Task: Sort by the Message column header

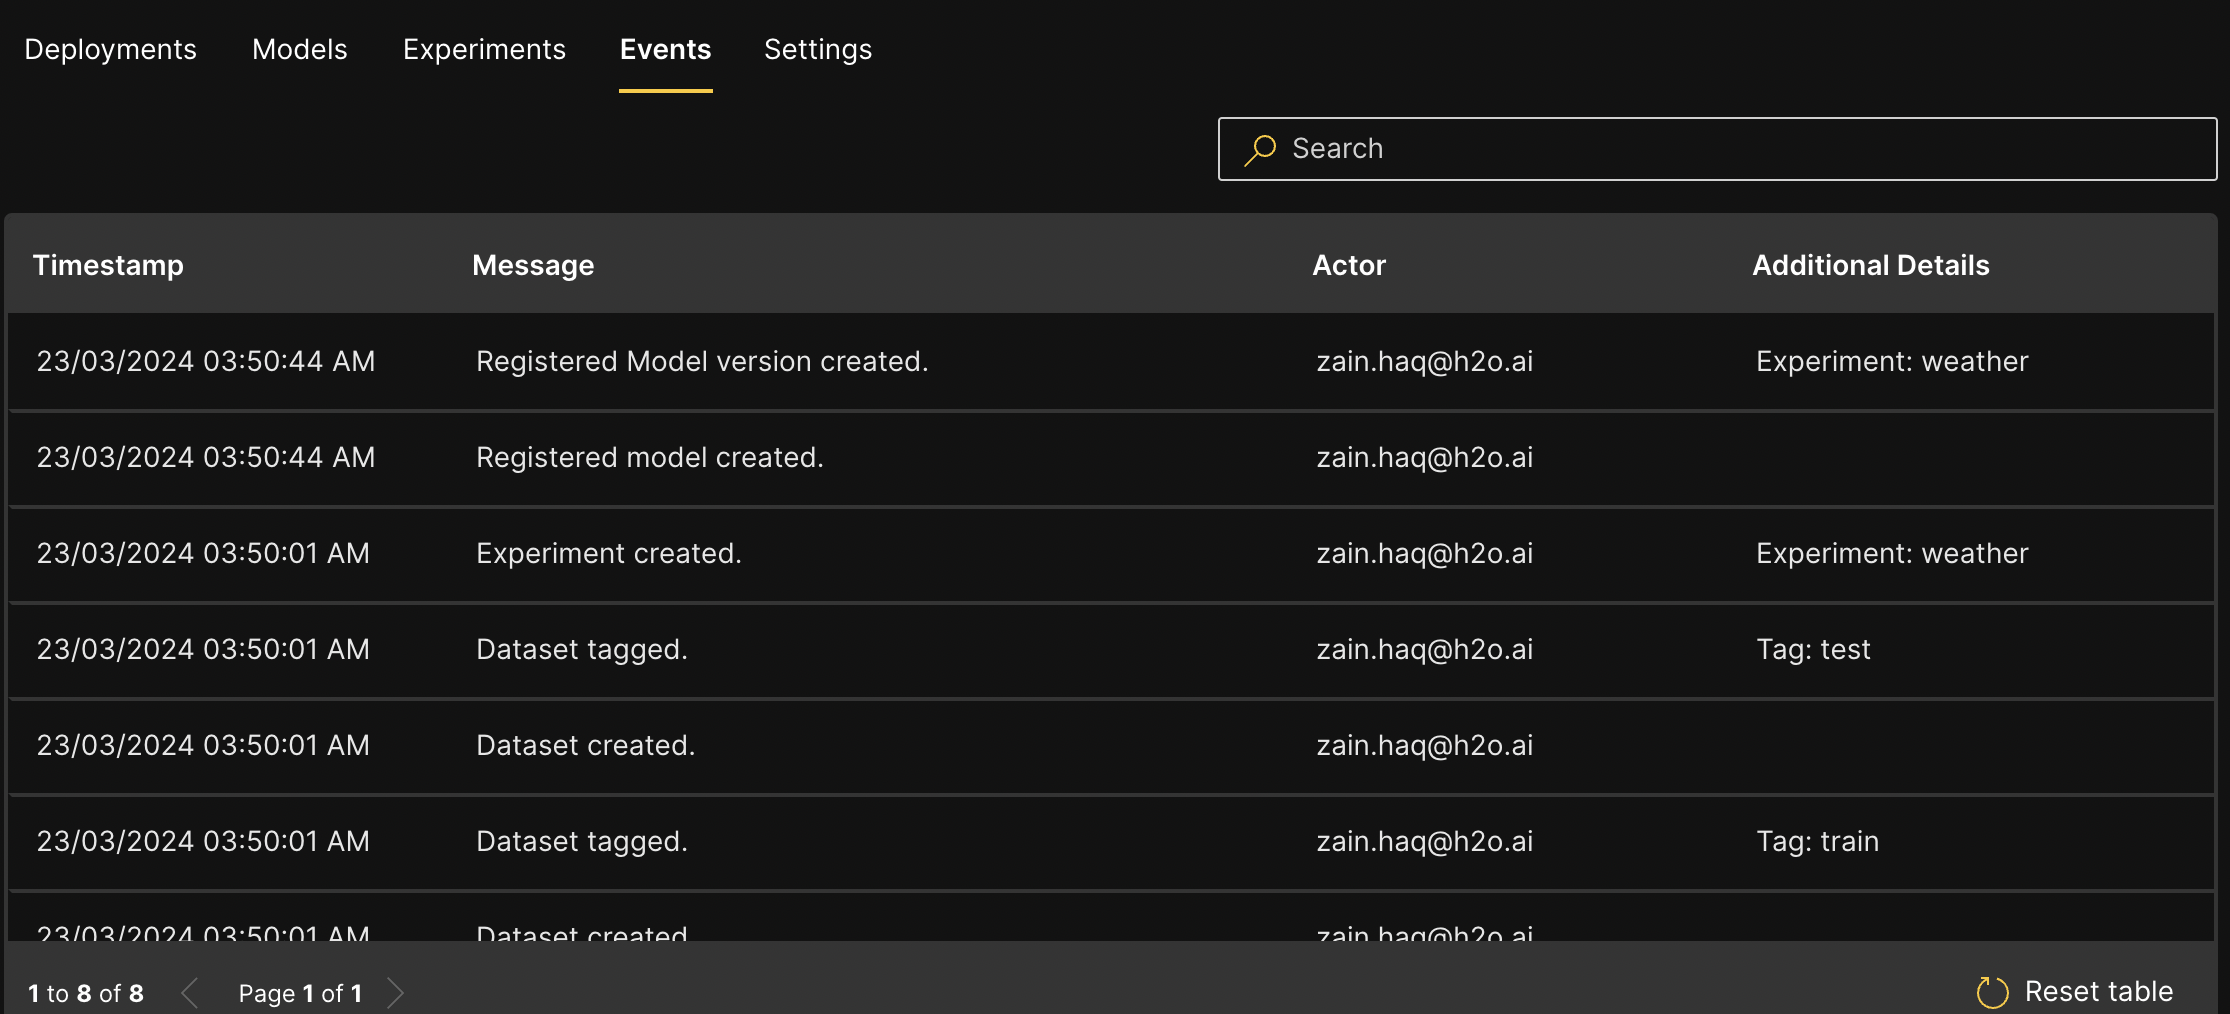Action: pyautogui.click(x=533, y=265)
